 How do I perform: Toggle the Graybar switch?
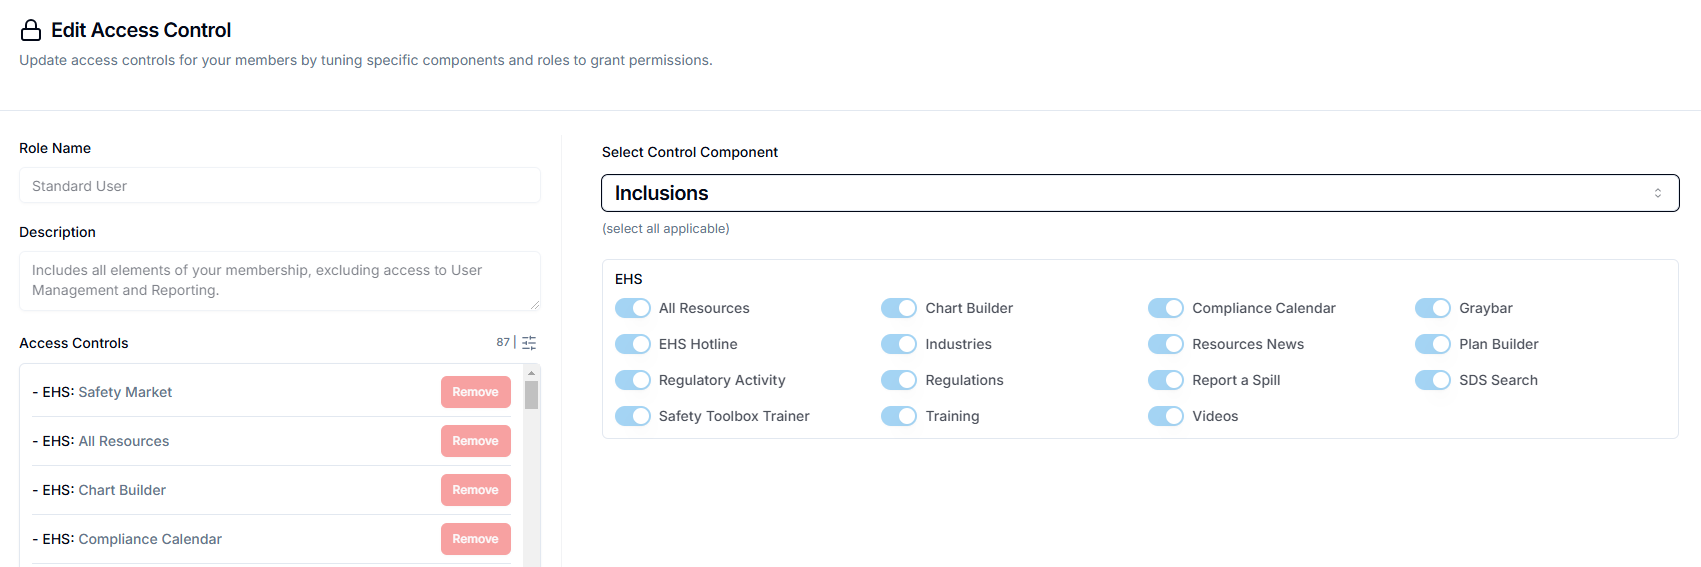(1433, 308)
